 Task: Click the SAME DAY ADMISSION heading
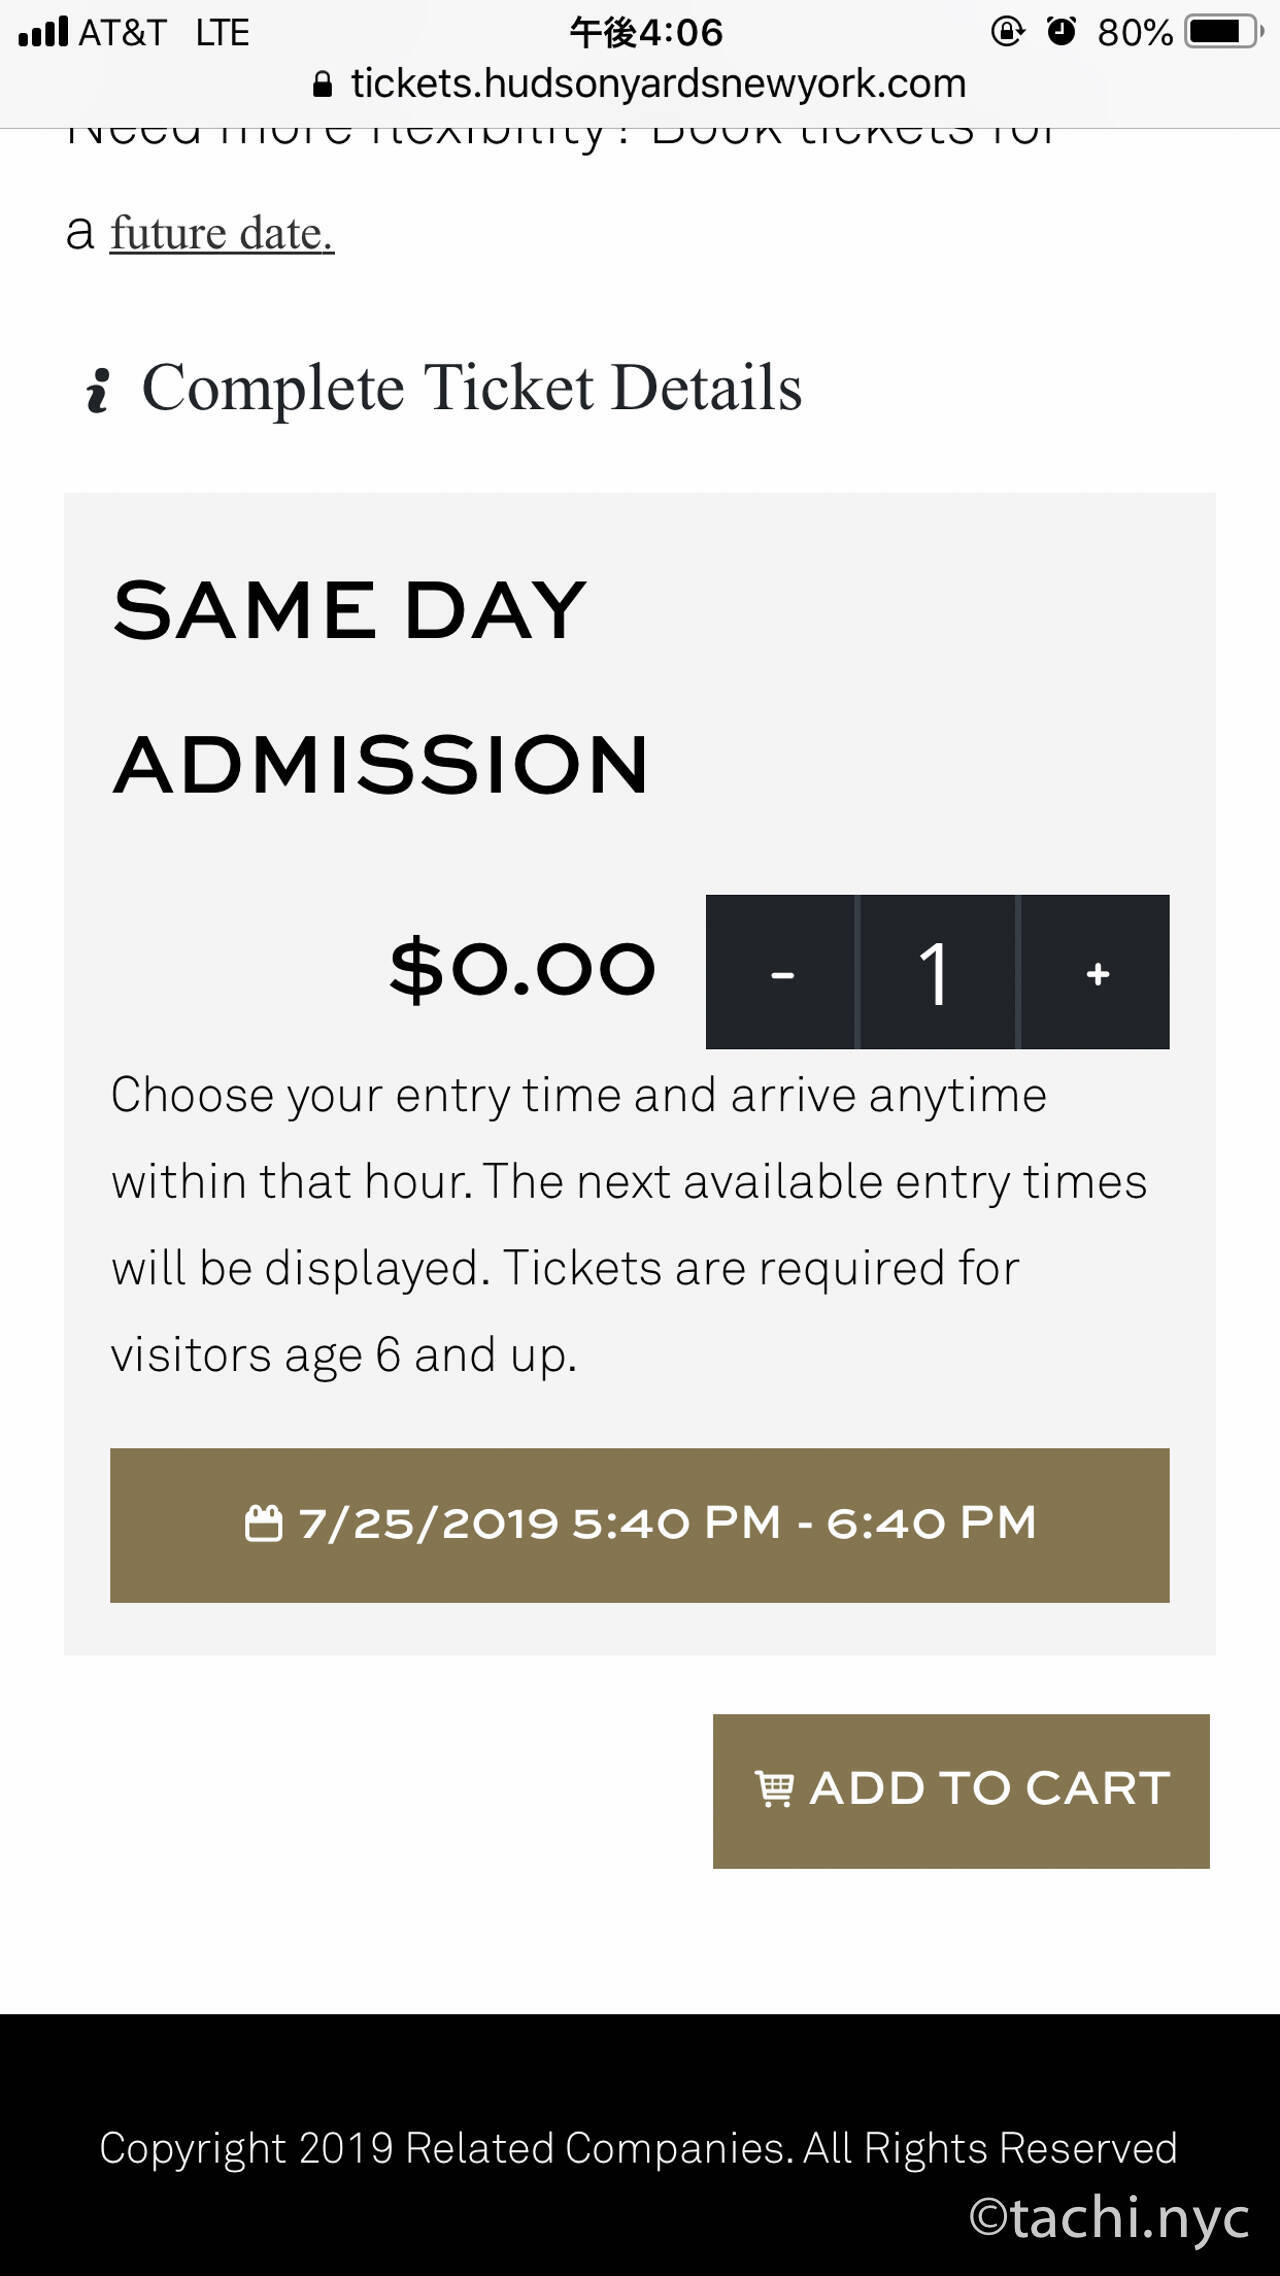[x=380, y=687]
